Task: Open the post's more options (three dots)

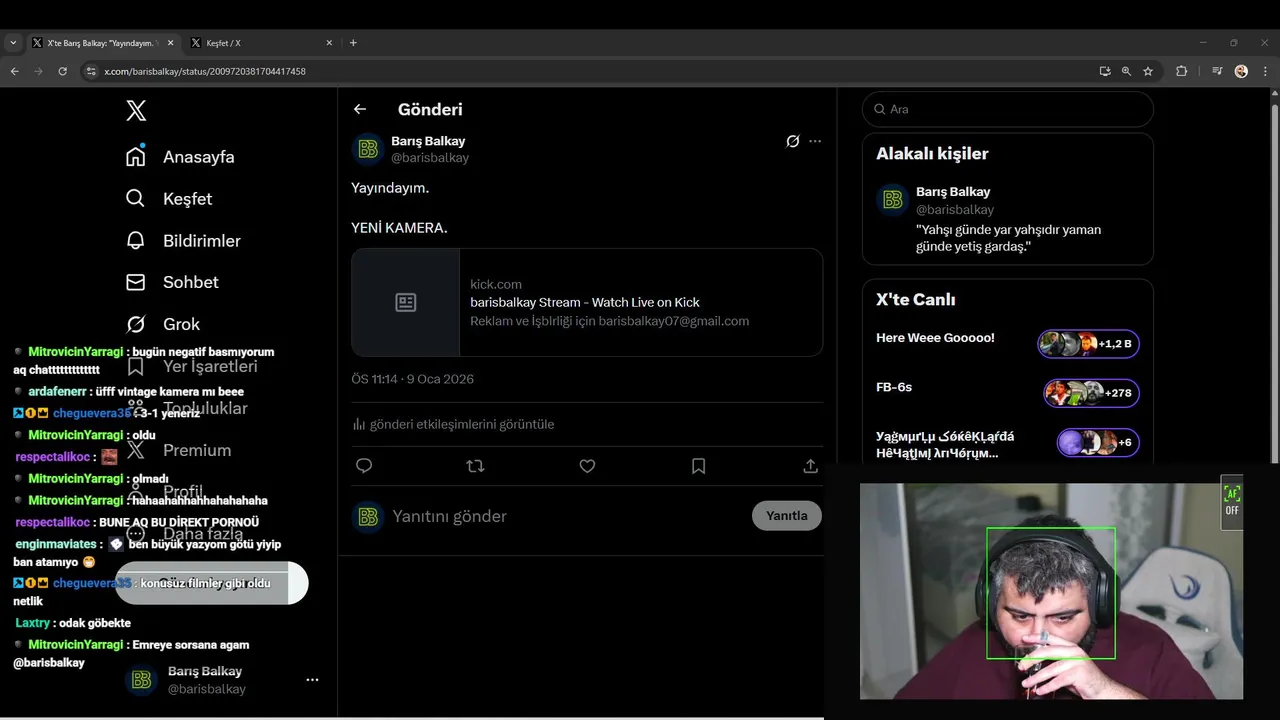Action: point(815,141)
